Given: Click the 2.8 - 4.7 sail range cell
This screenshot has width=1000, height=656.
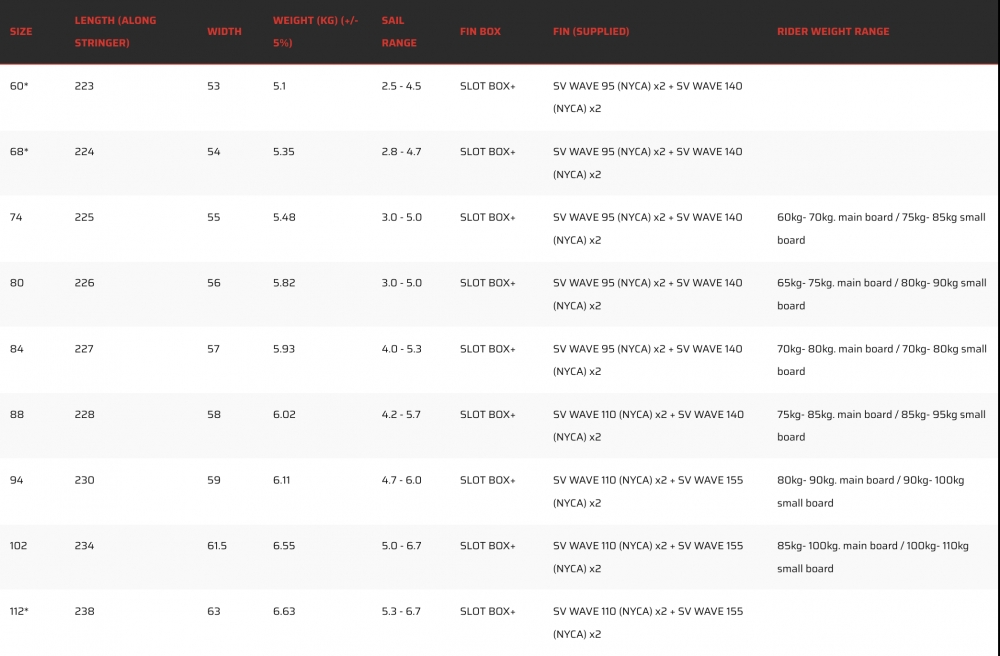Looking at the screenshot, I should pos(401,152).
